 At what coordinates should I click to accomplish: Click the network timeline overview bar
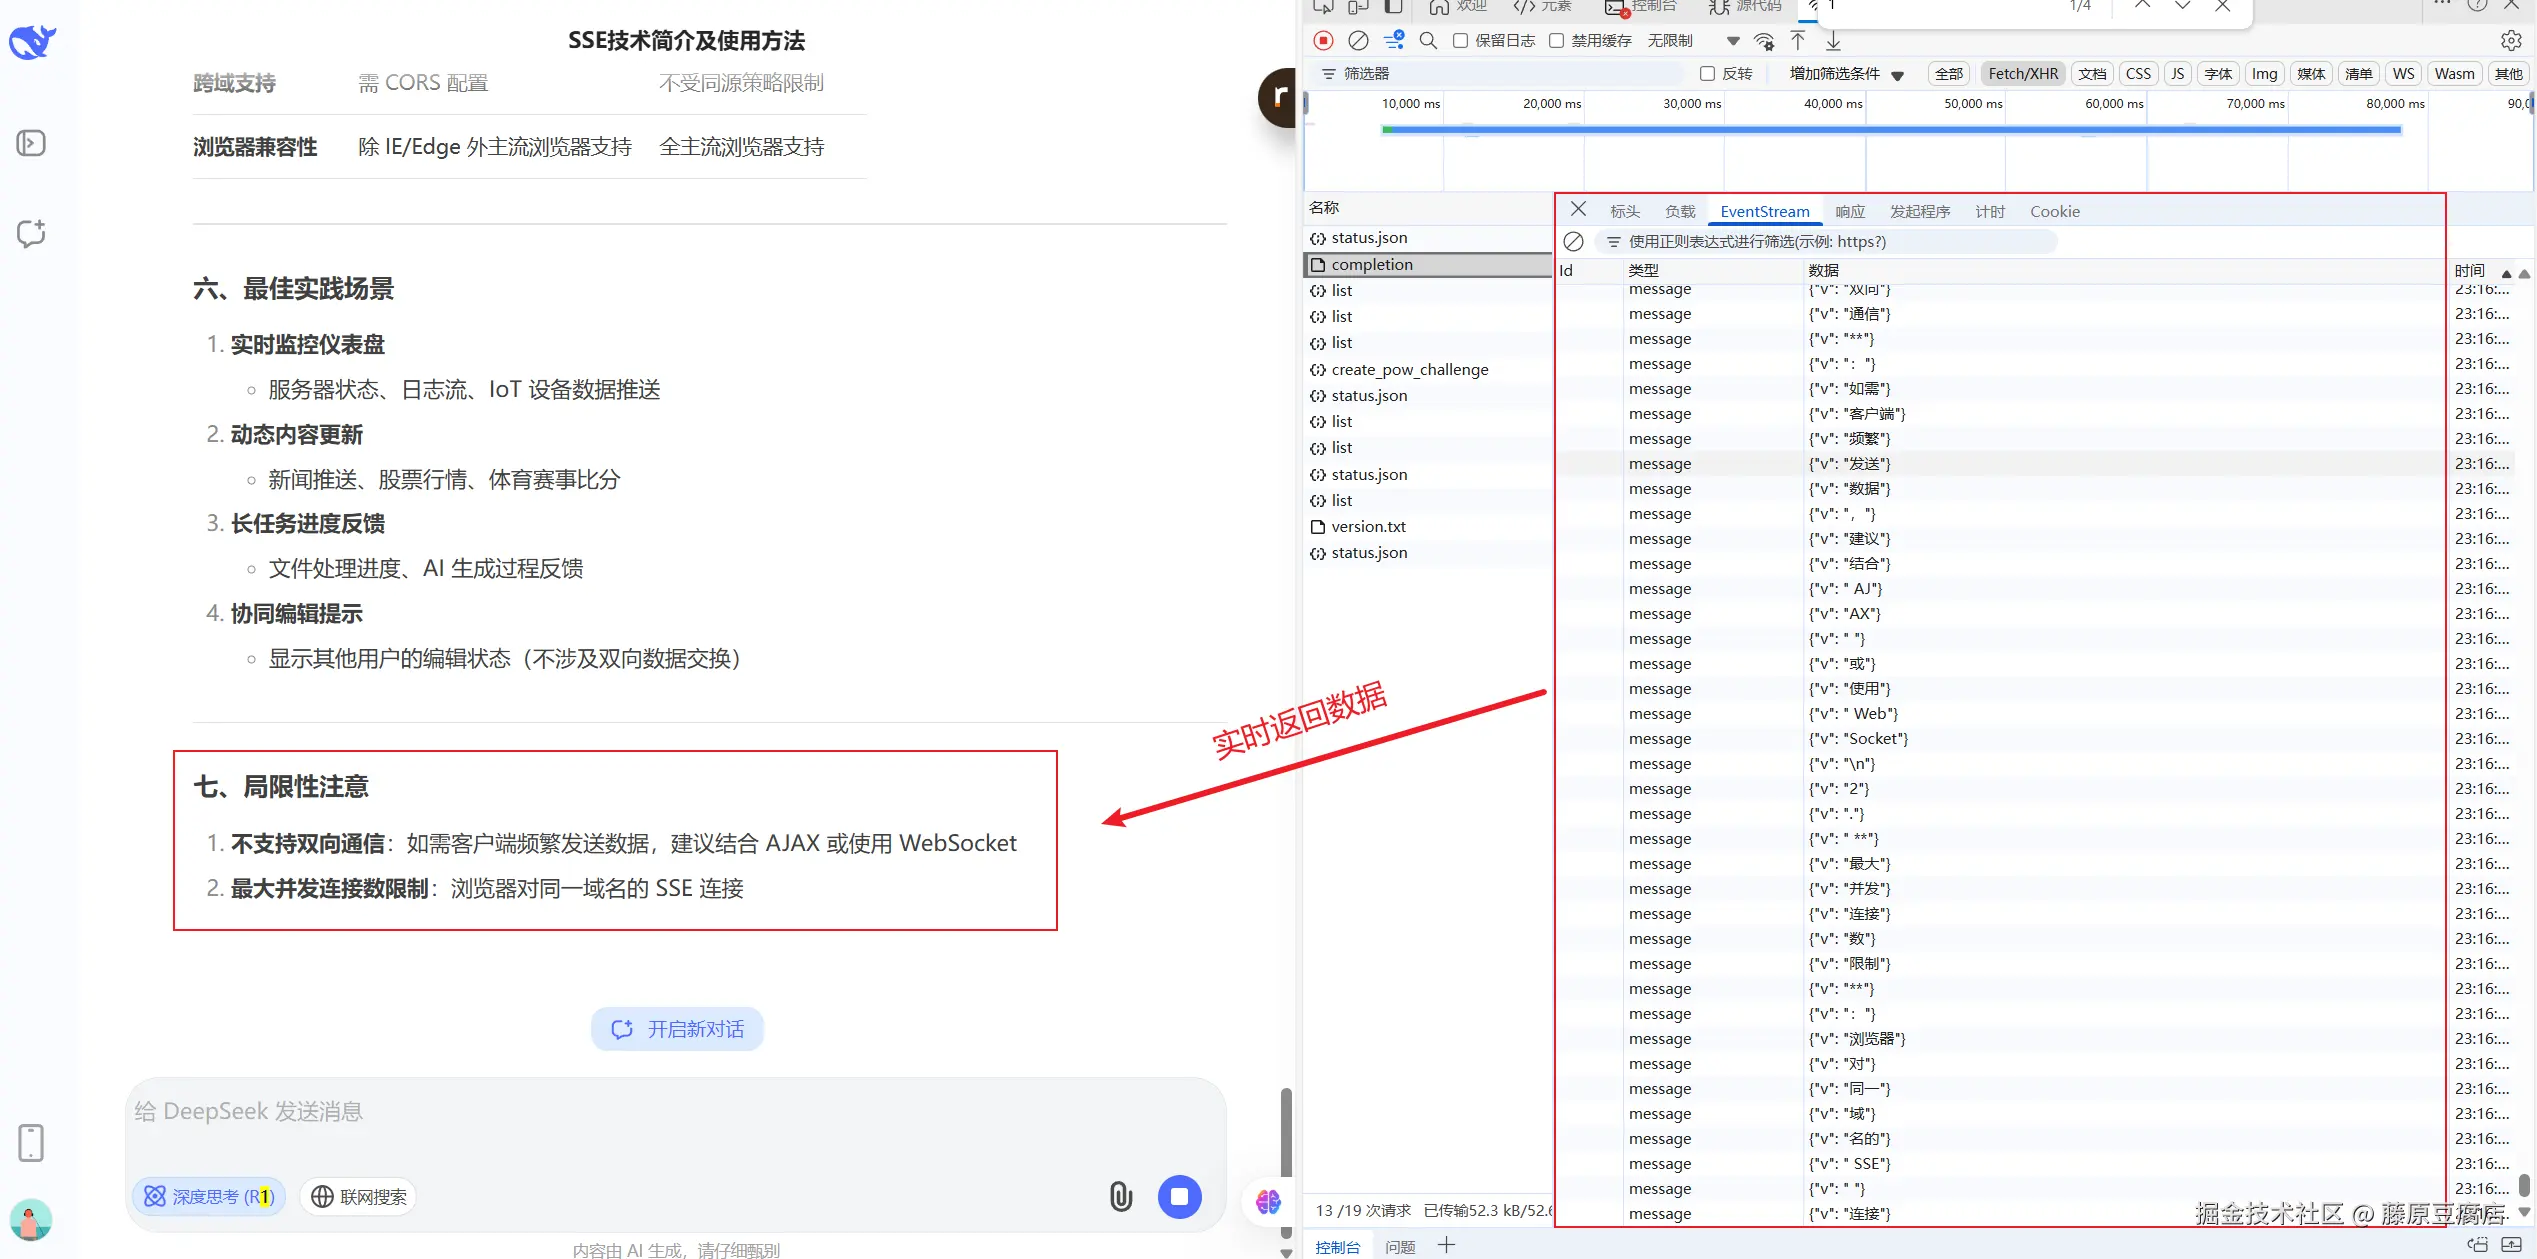(1890, 130)
